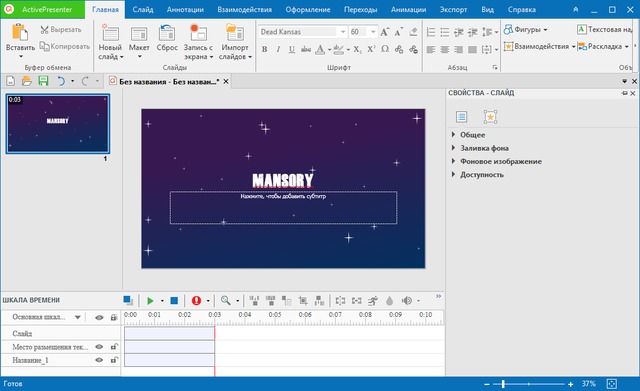
Task: Switch to the interactivity star properties tab
Action: (x=490, y=117)
